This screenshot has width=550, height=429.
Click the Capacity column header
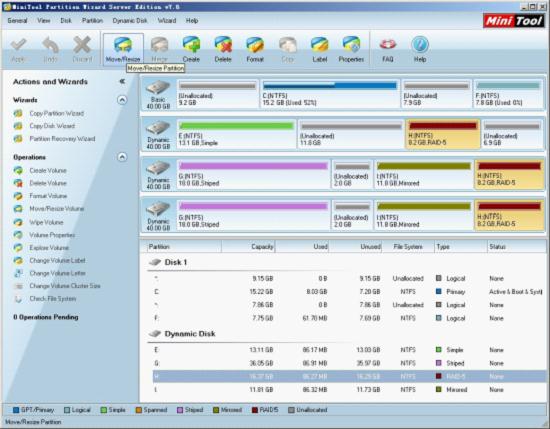click(248, 247)
